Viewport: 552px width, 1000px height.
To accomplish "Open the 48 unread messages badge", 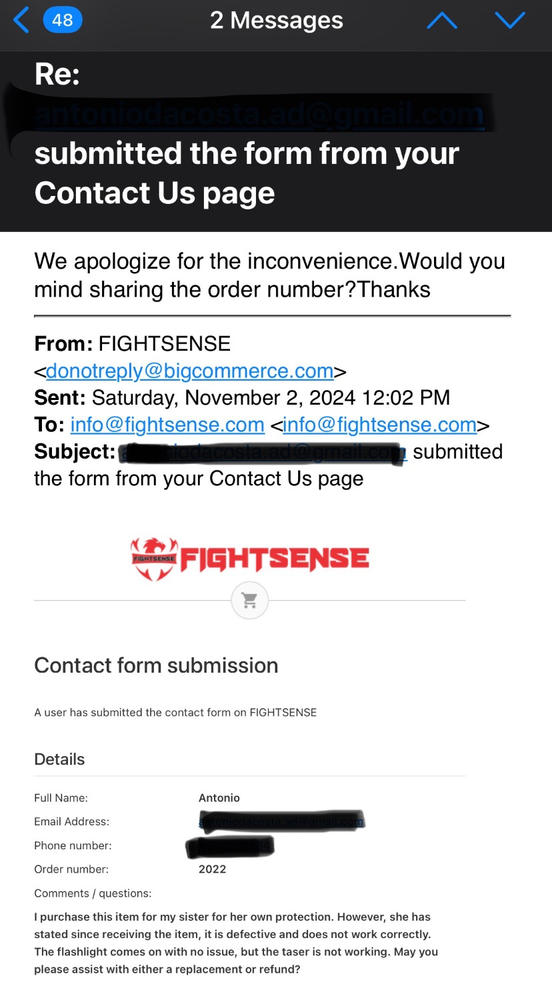I will [62, 20].
